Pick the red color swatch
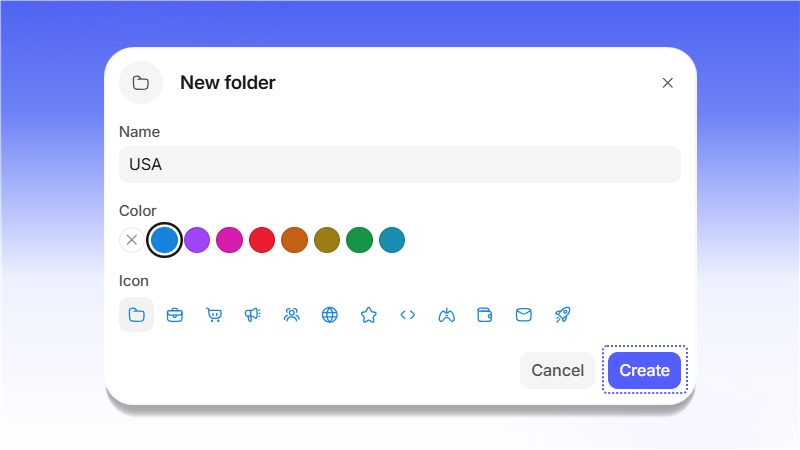Screen dimensions: 800x450 click(x=262, y=240)
